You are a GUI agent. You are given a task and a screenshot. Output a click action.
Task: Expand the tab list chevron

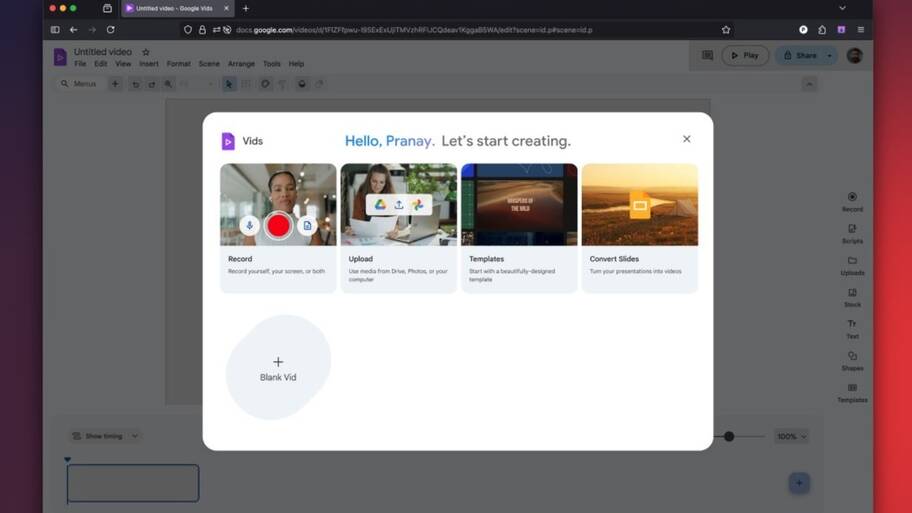[842, 8]
